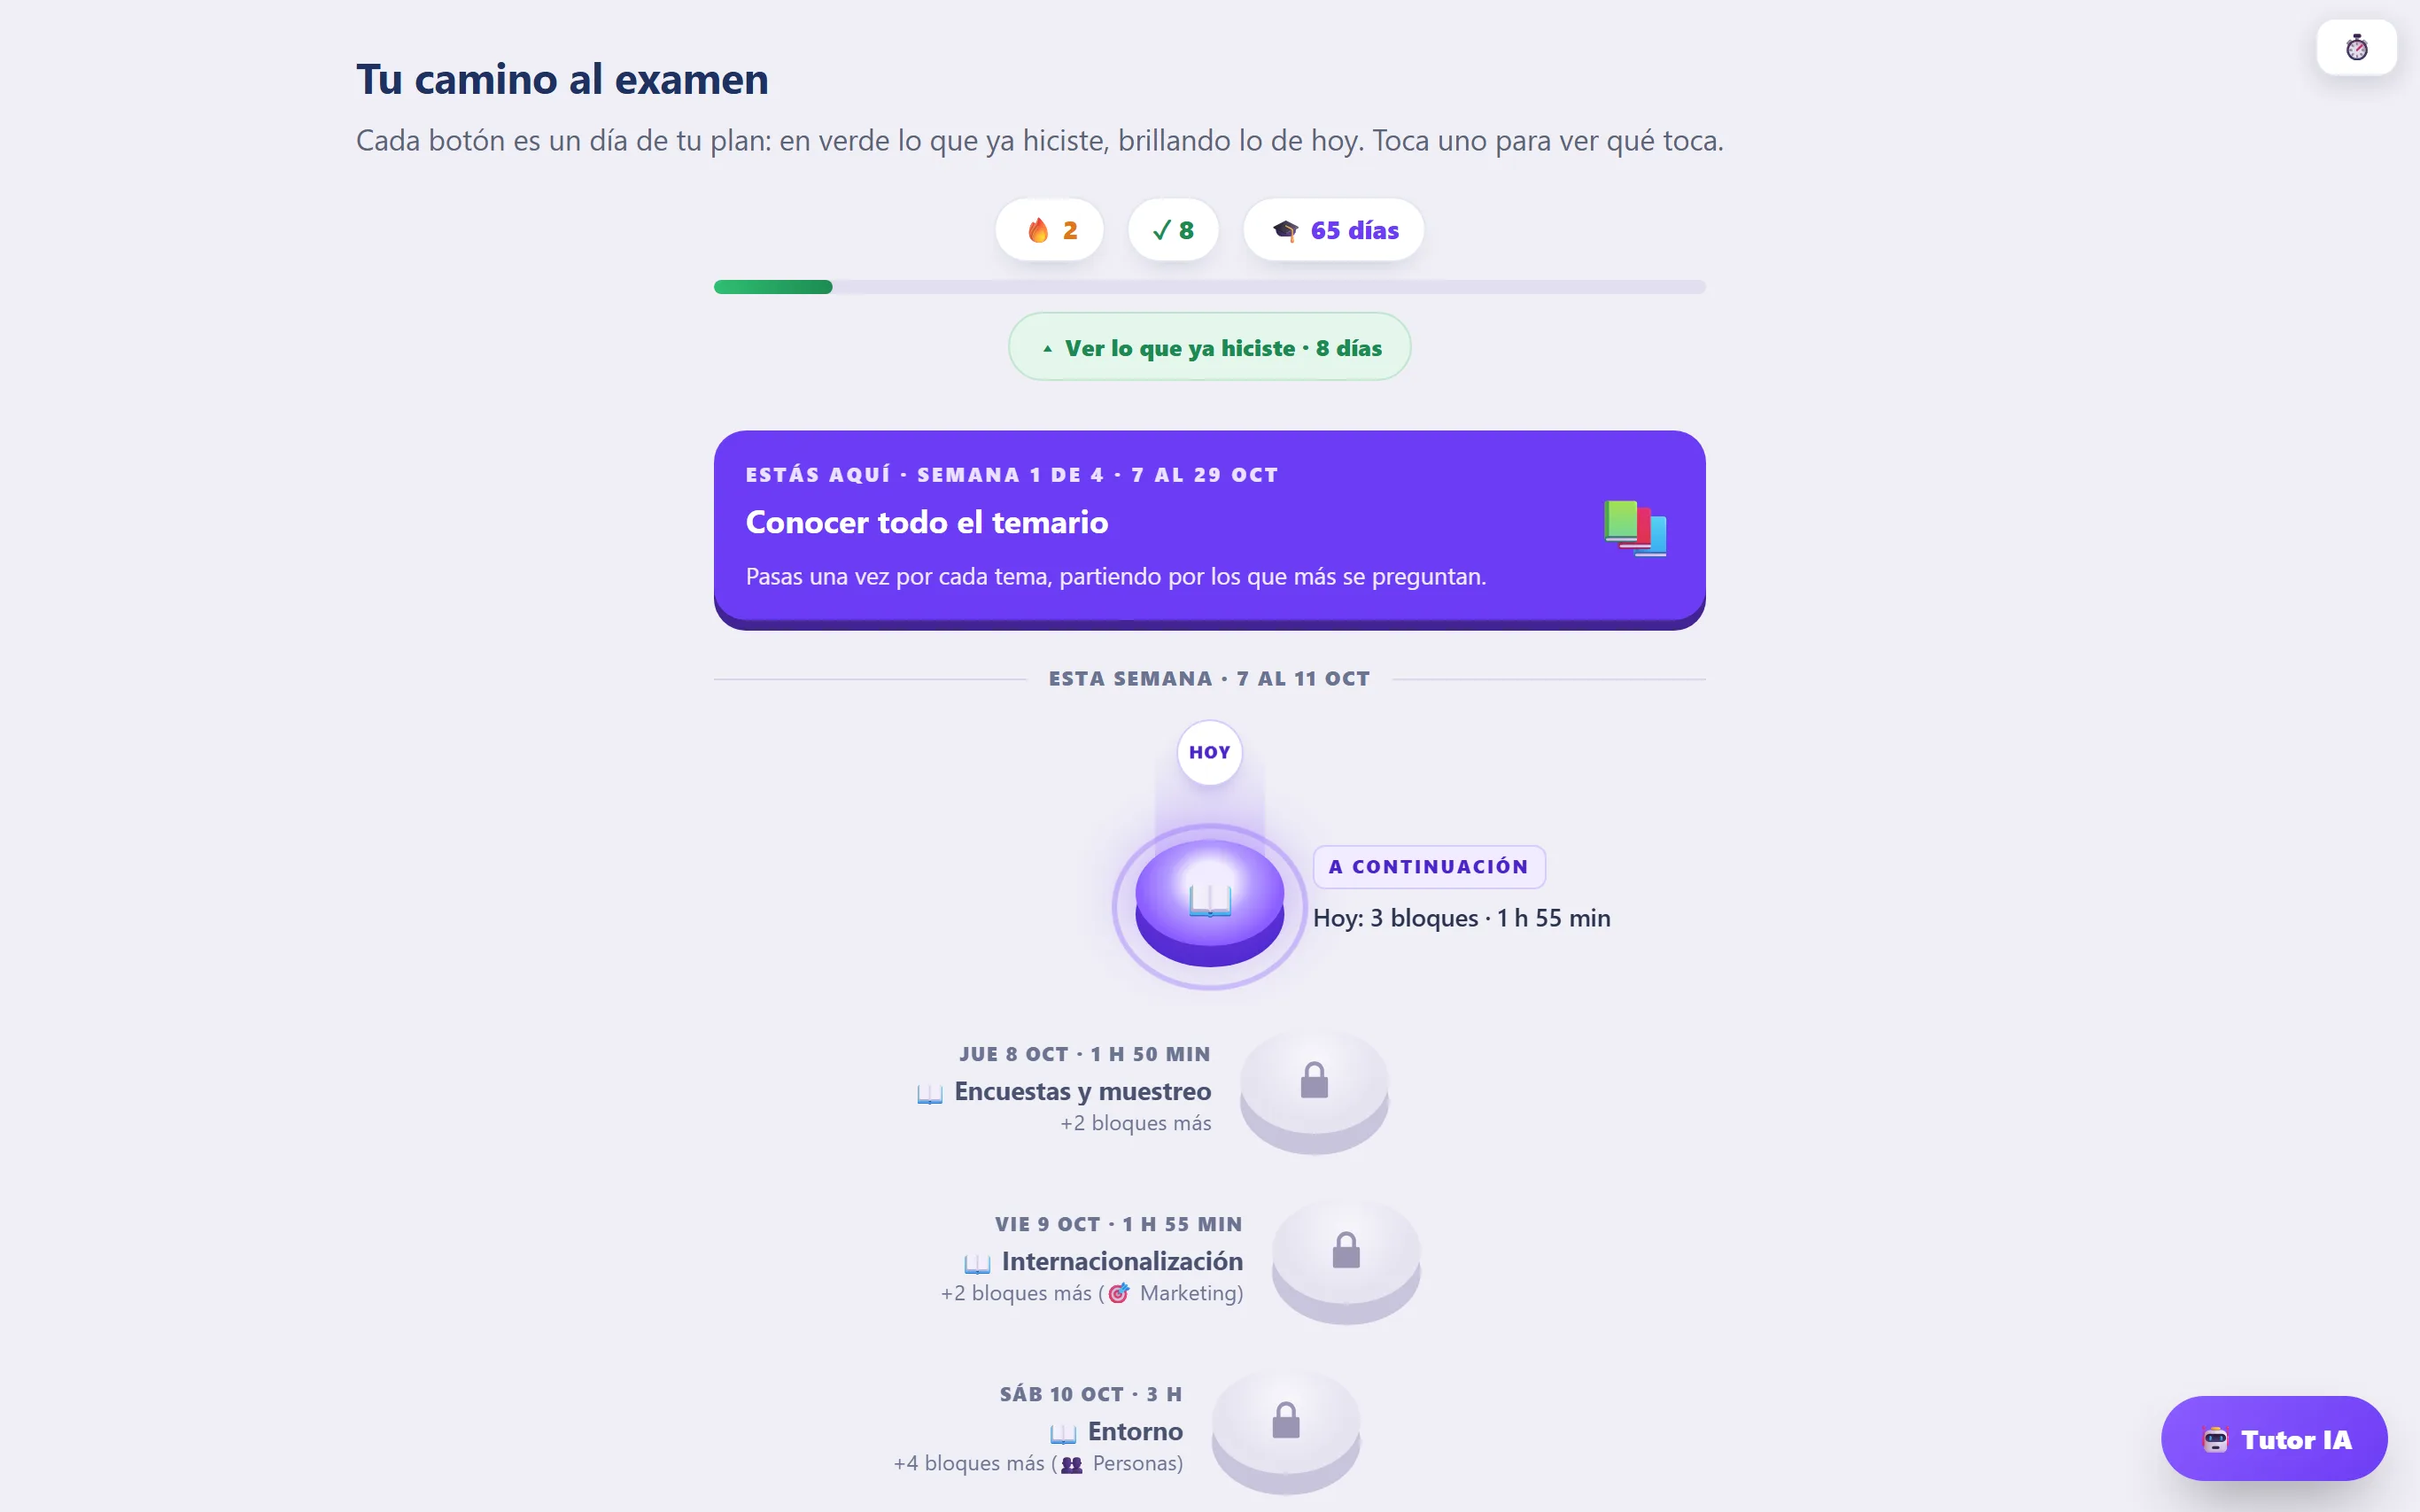
Task: Expand 'Ver lo que ya hiciste · 8 días'
Action: (x=1209, y=347)
